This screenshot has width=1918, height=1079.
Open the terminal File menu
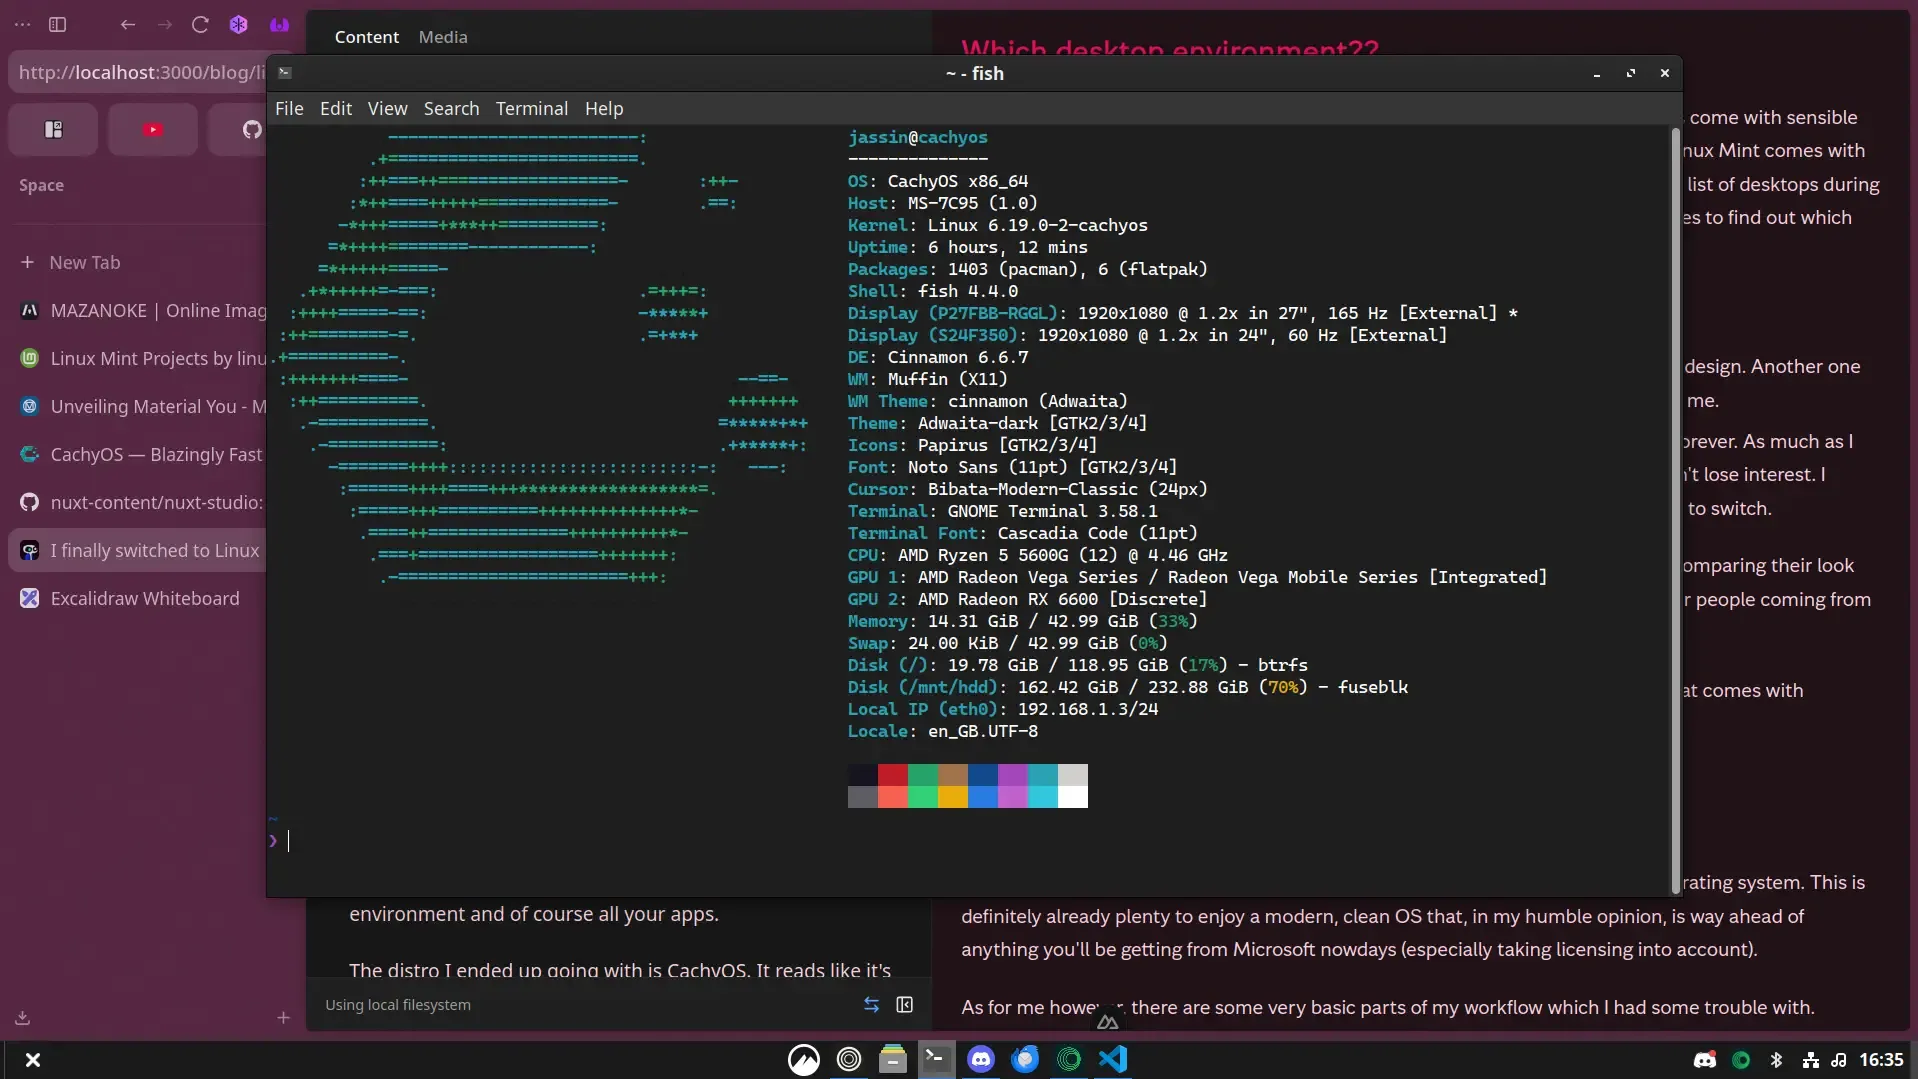click(289, 108)
